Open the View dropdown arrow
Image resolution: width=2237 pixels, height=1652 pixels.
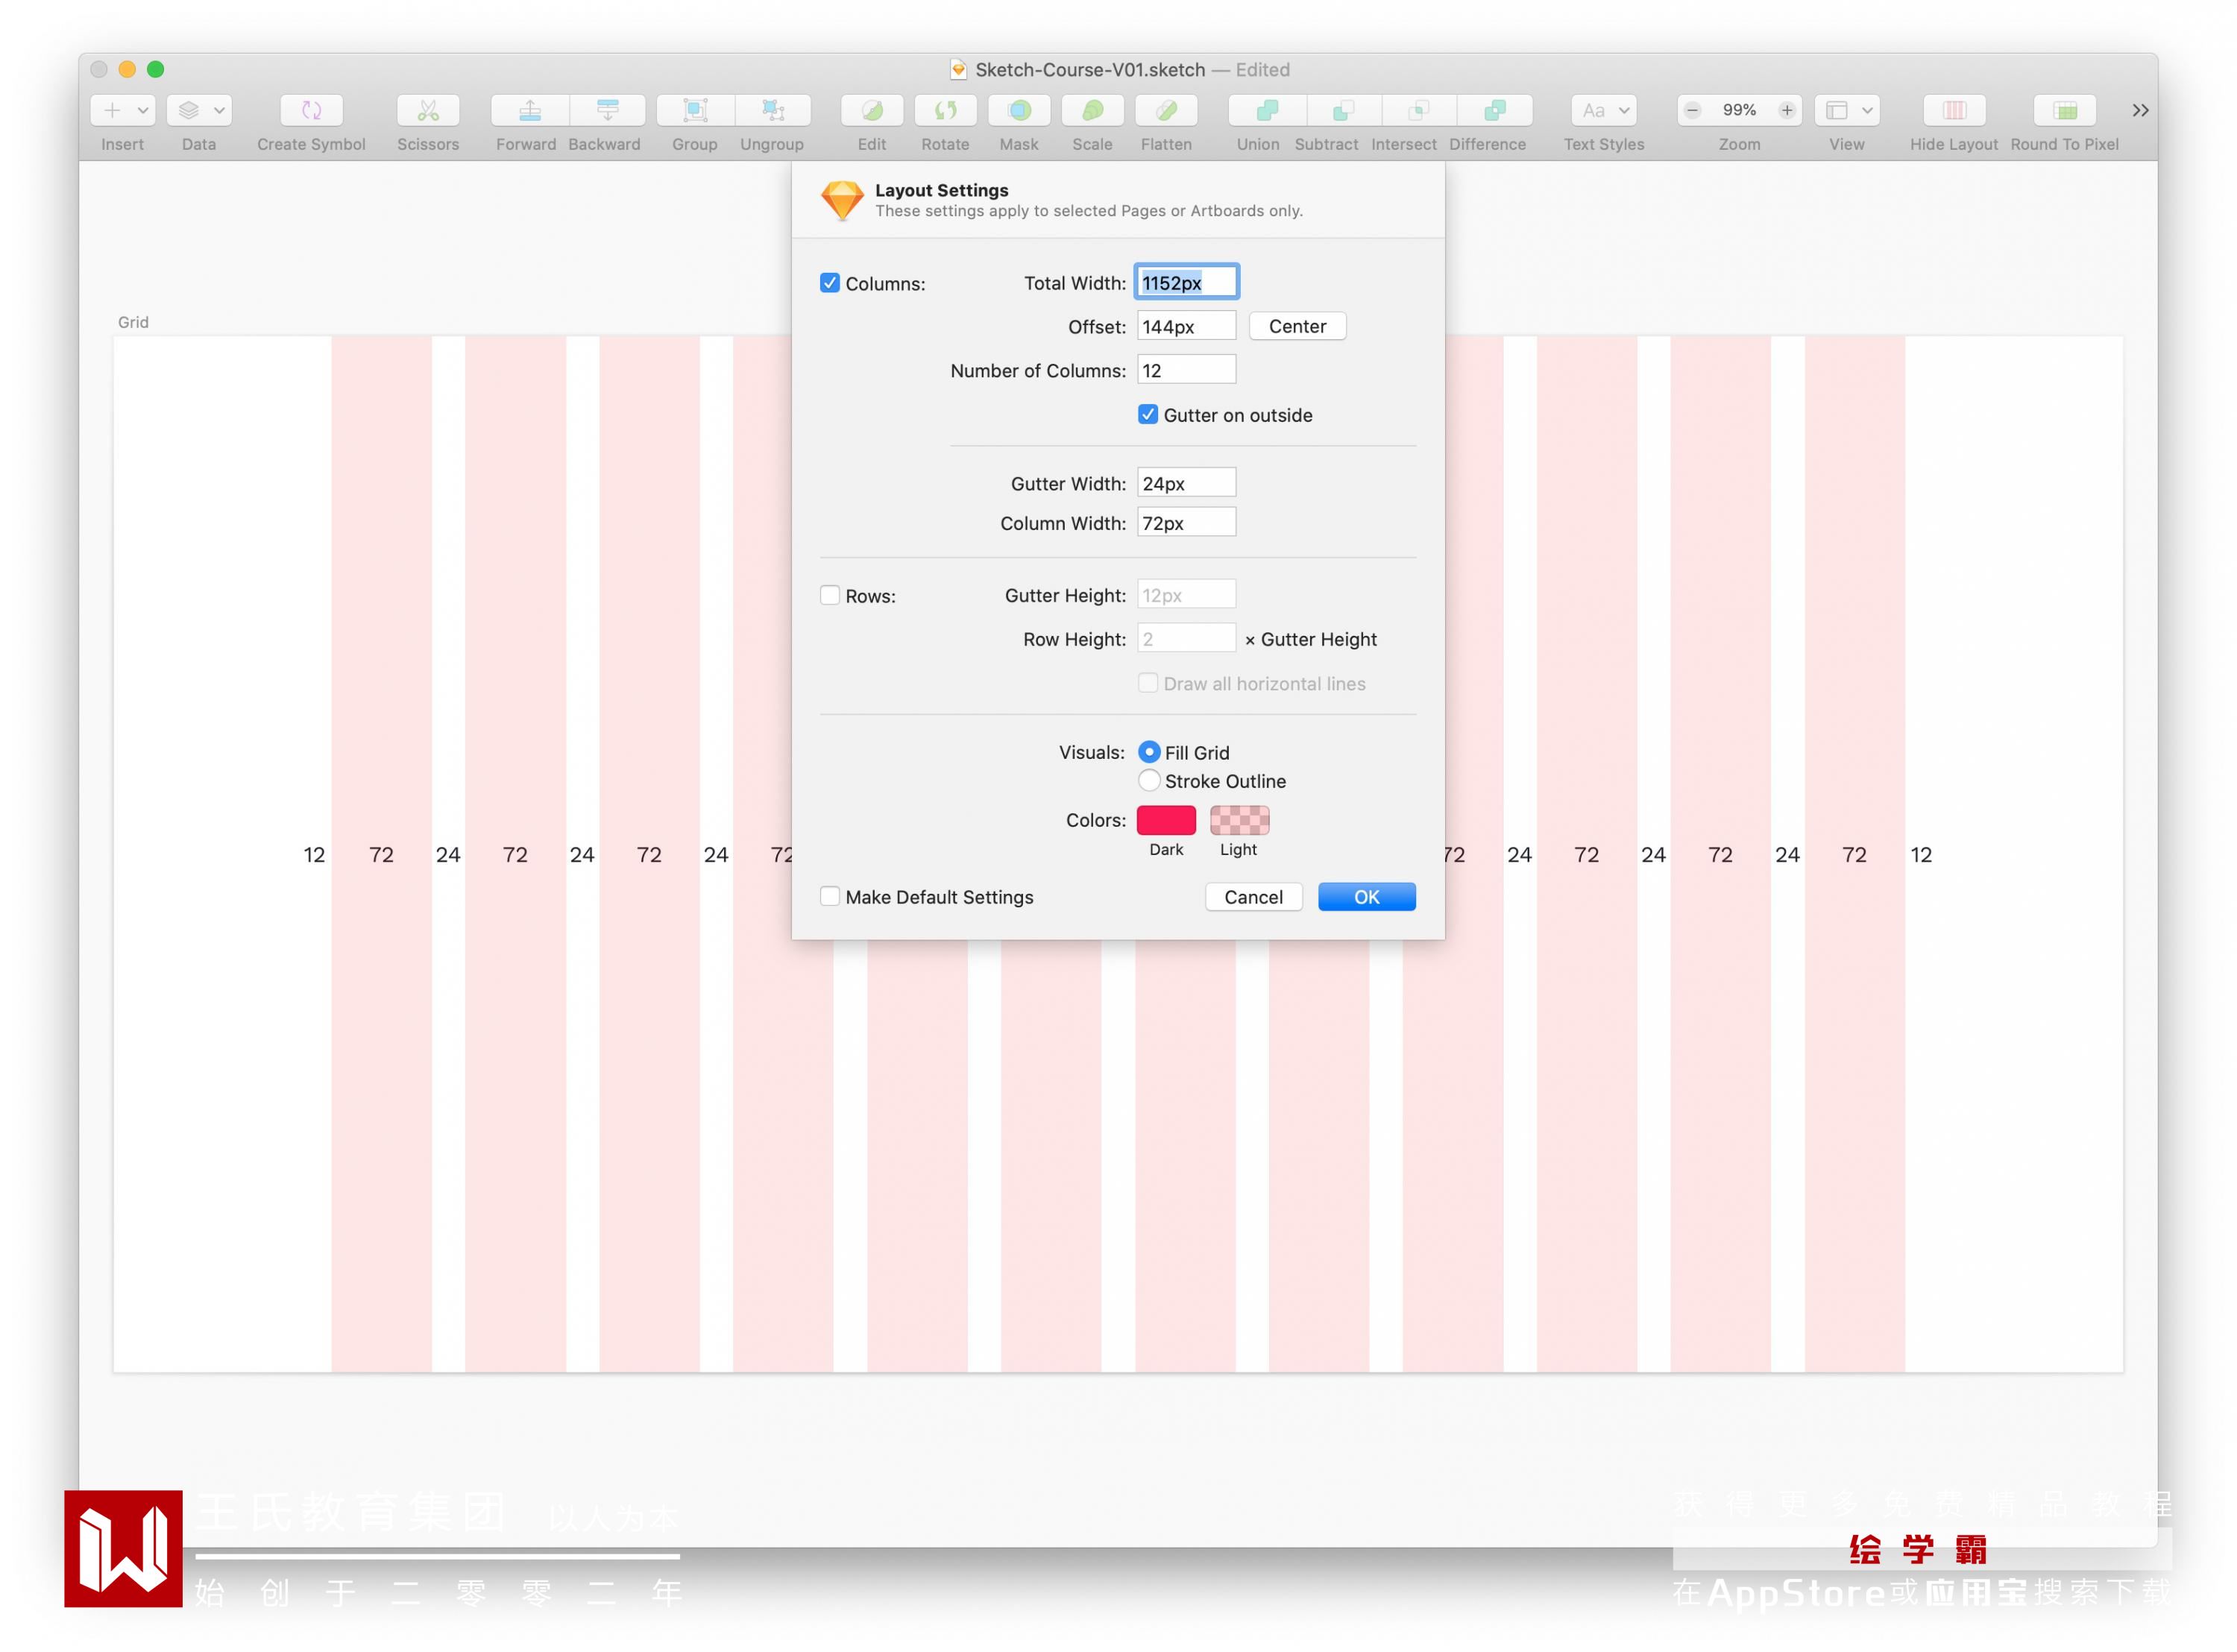click(1867, 110)
